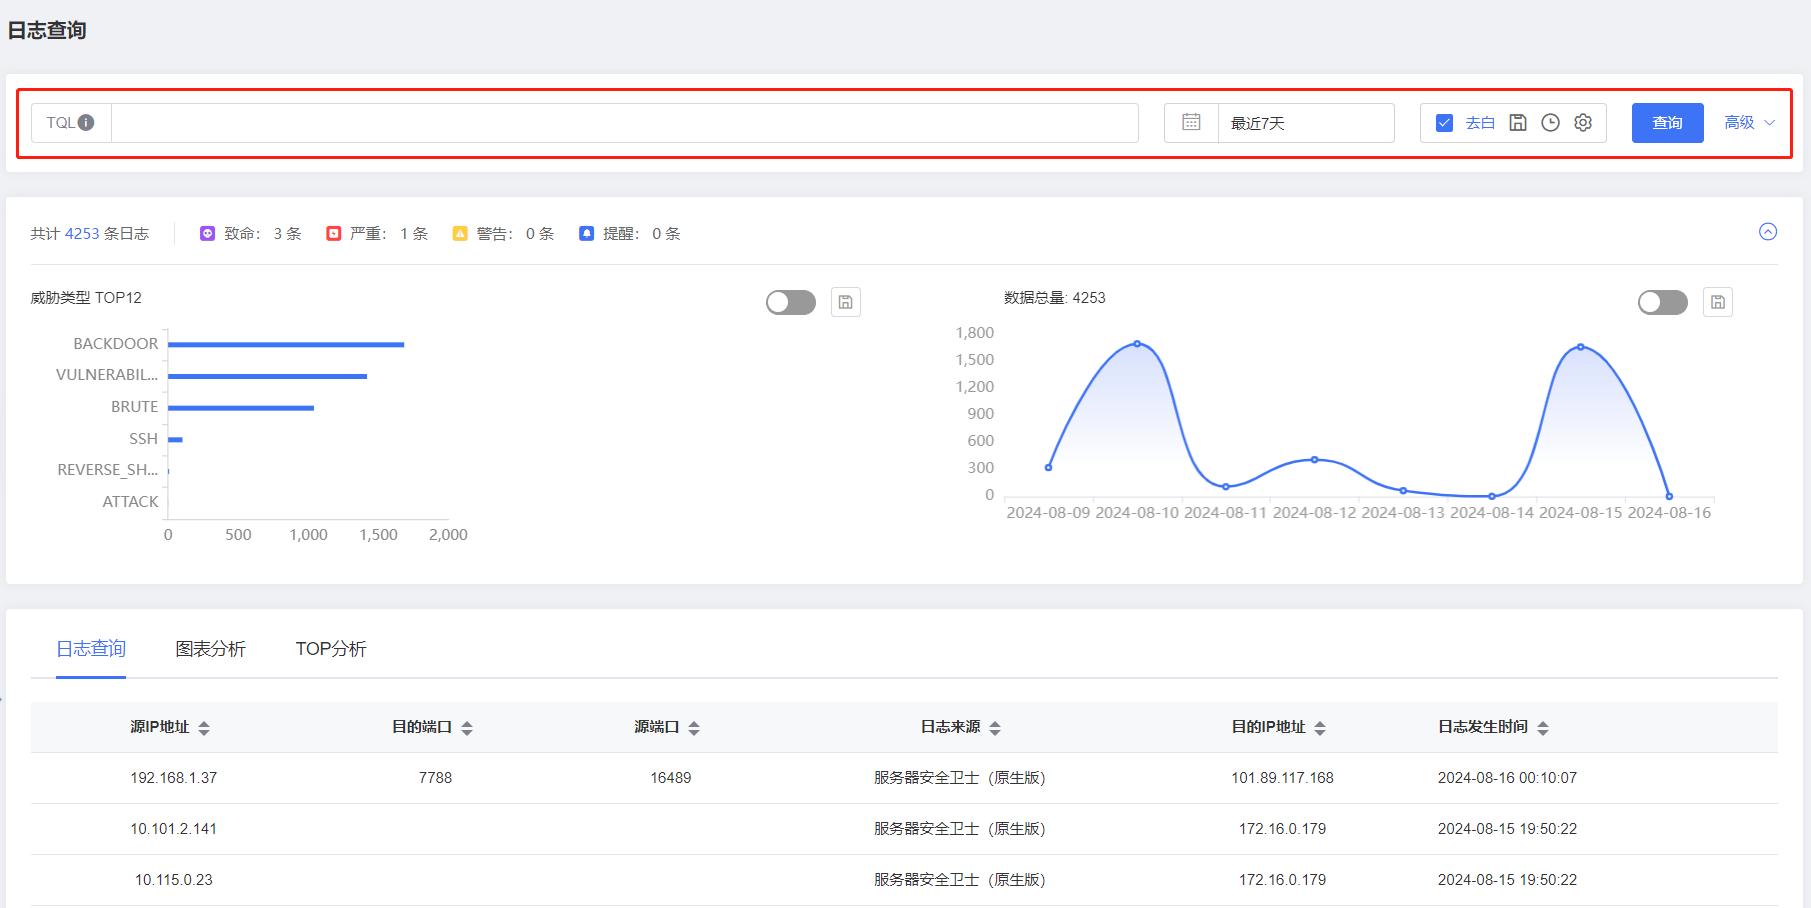
Task: Expand the 高级 advanced options
Action: coord(1749,122)
